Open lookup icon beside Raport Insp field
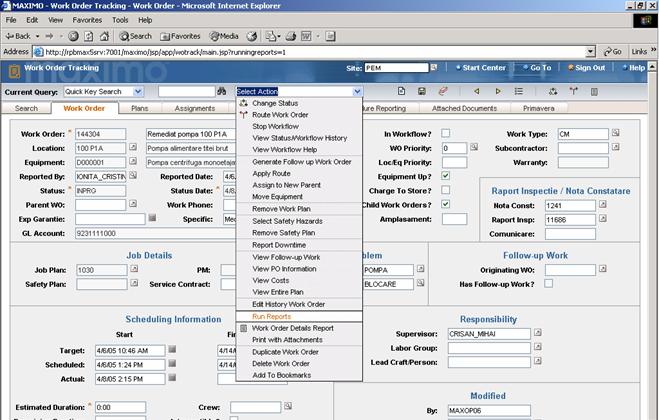659x420 pixels. click(x=603, y=219)
